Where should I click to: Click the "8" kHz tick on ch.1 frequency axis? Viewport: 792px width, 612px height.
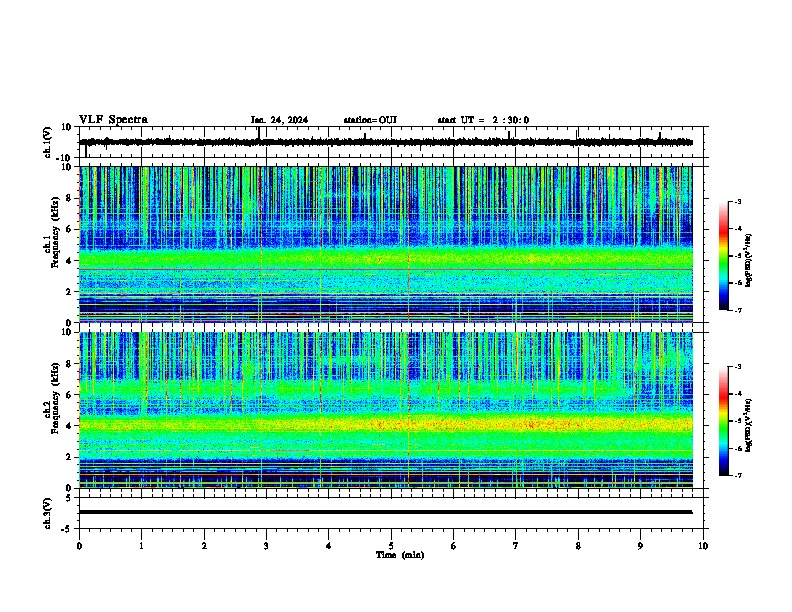click(70, 198)
